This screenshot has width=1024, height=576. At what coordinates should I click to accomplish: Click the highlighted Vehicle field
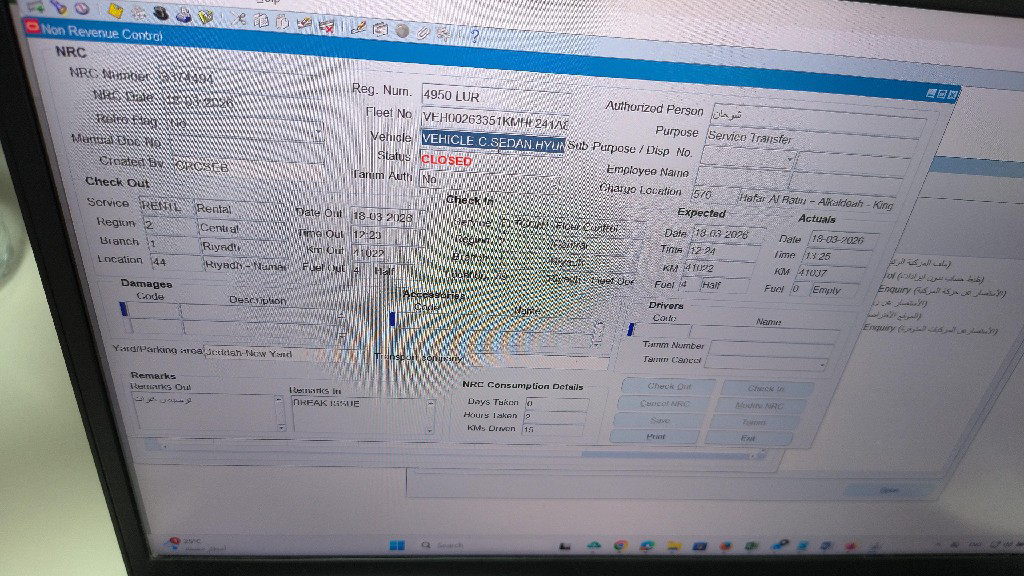point(492,143)
